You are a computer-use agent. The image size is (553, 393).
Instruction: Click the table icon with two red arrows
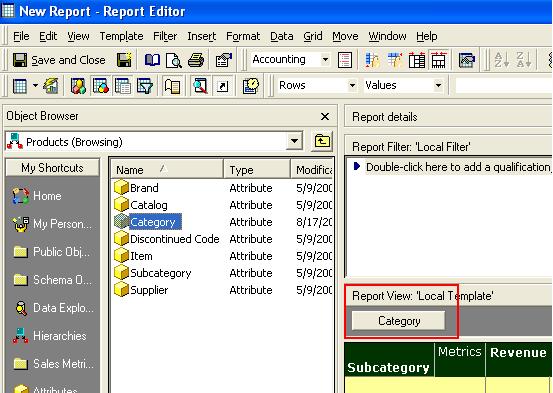417,60
